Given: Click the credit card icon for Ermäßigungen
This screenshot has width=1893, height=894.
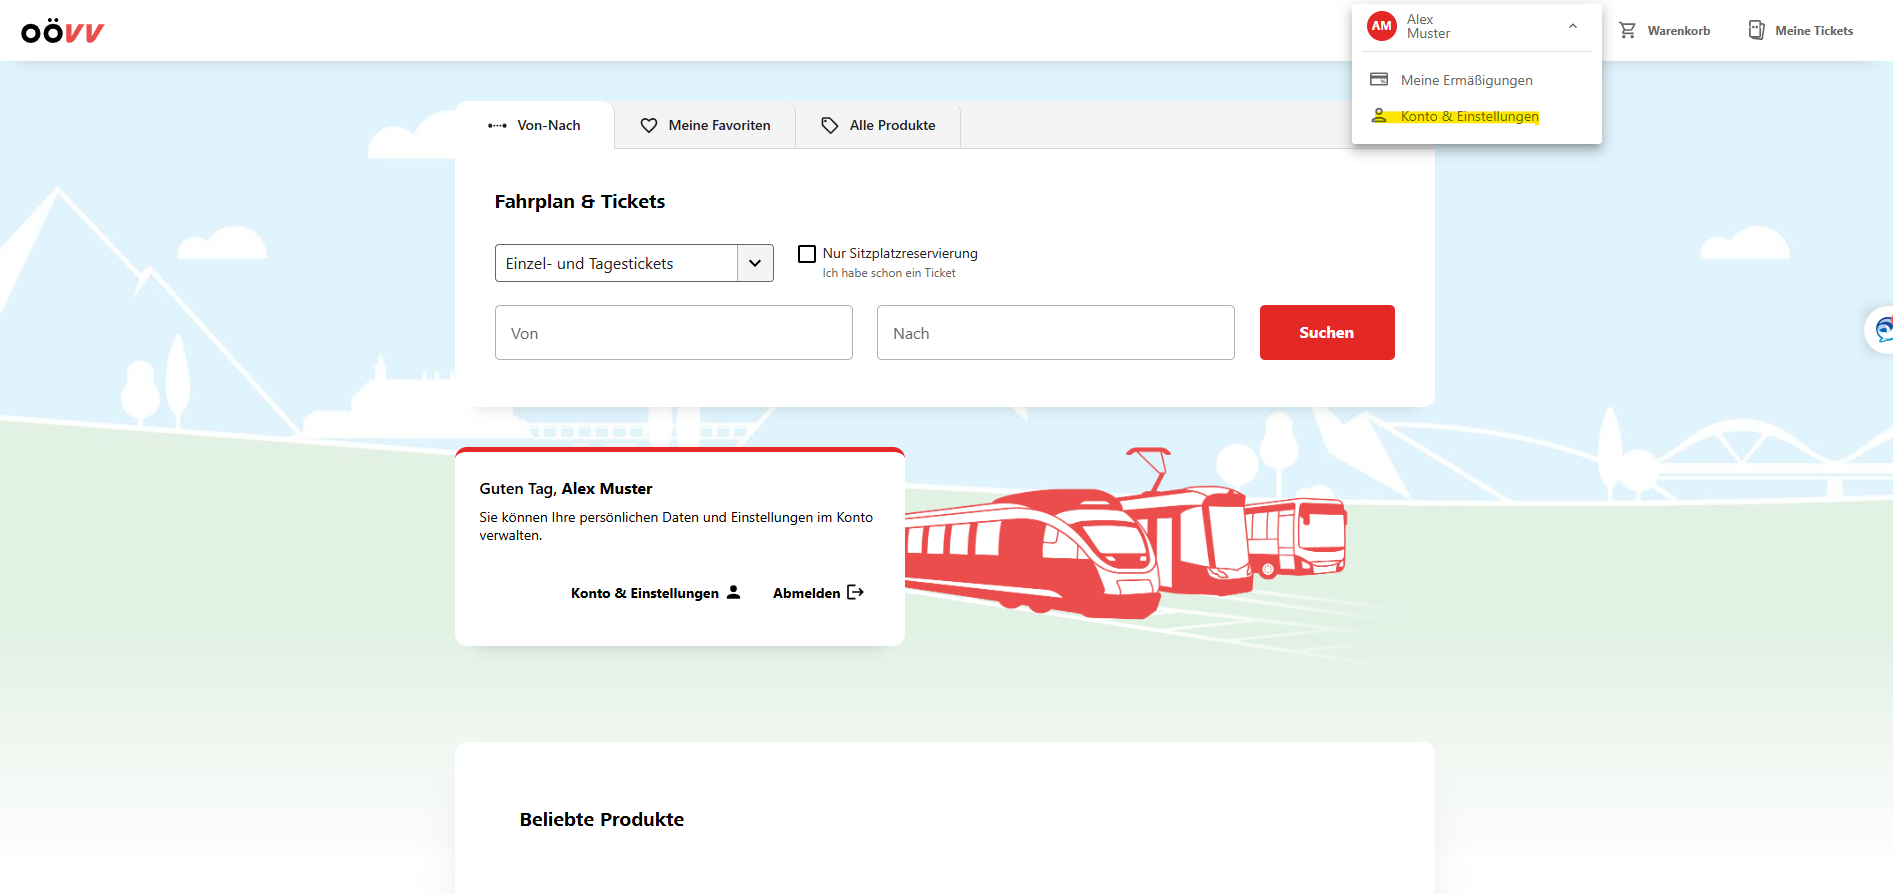Looking at the screenshot, I should click(x=1379, y=80).
